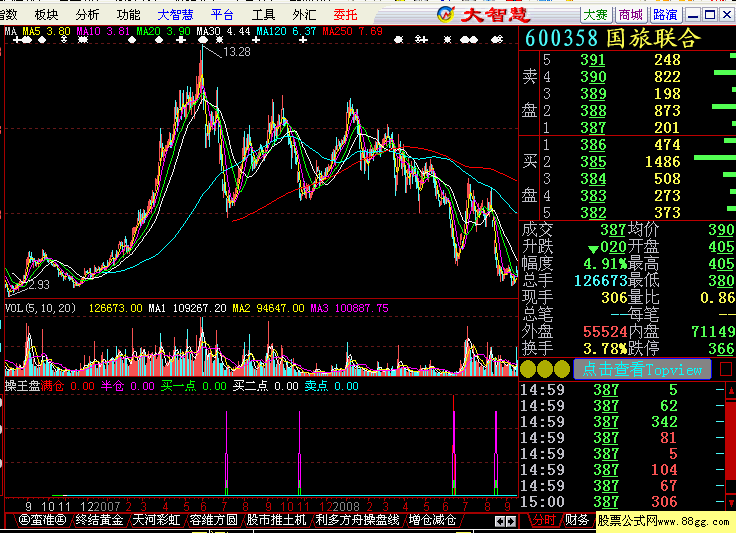Click the 点击查看Topview button
The width and height of the screenshot is (736, 533).
(642, 369)
